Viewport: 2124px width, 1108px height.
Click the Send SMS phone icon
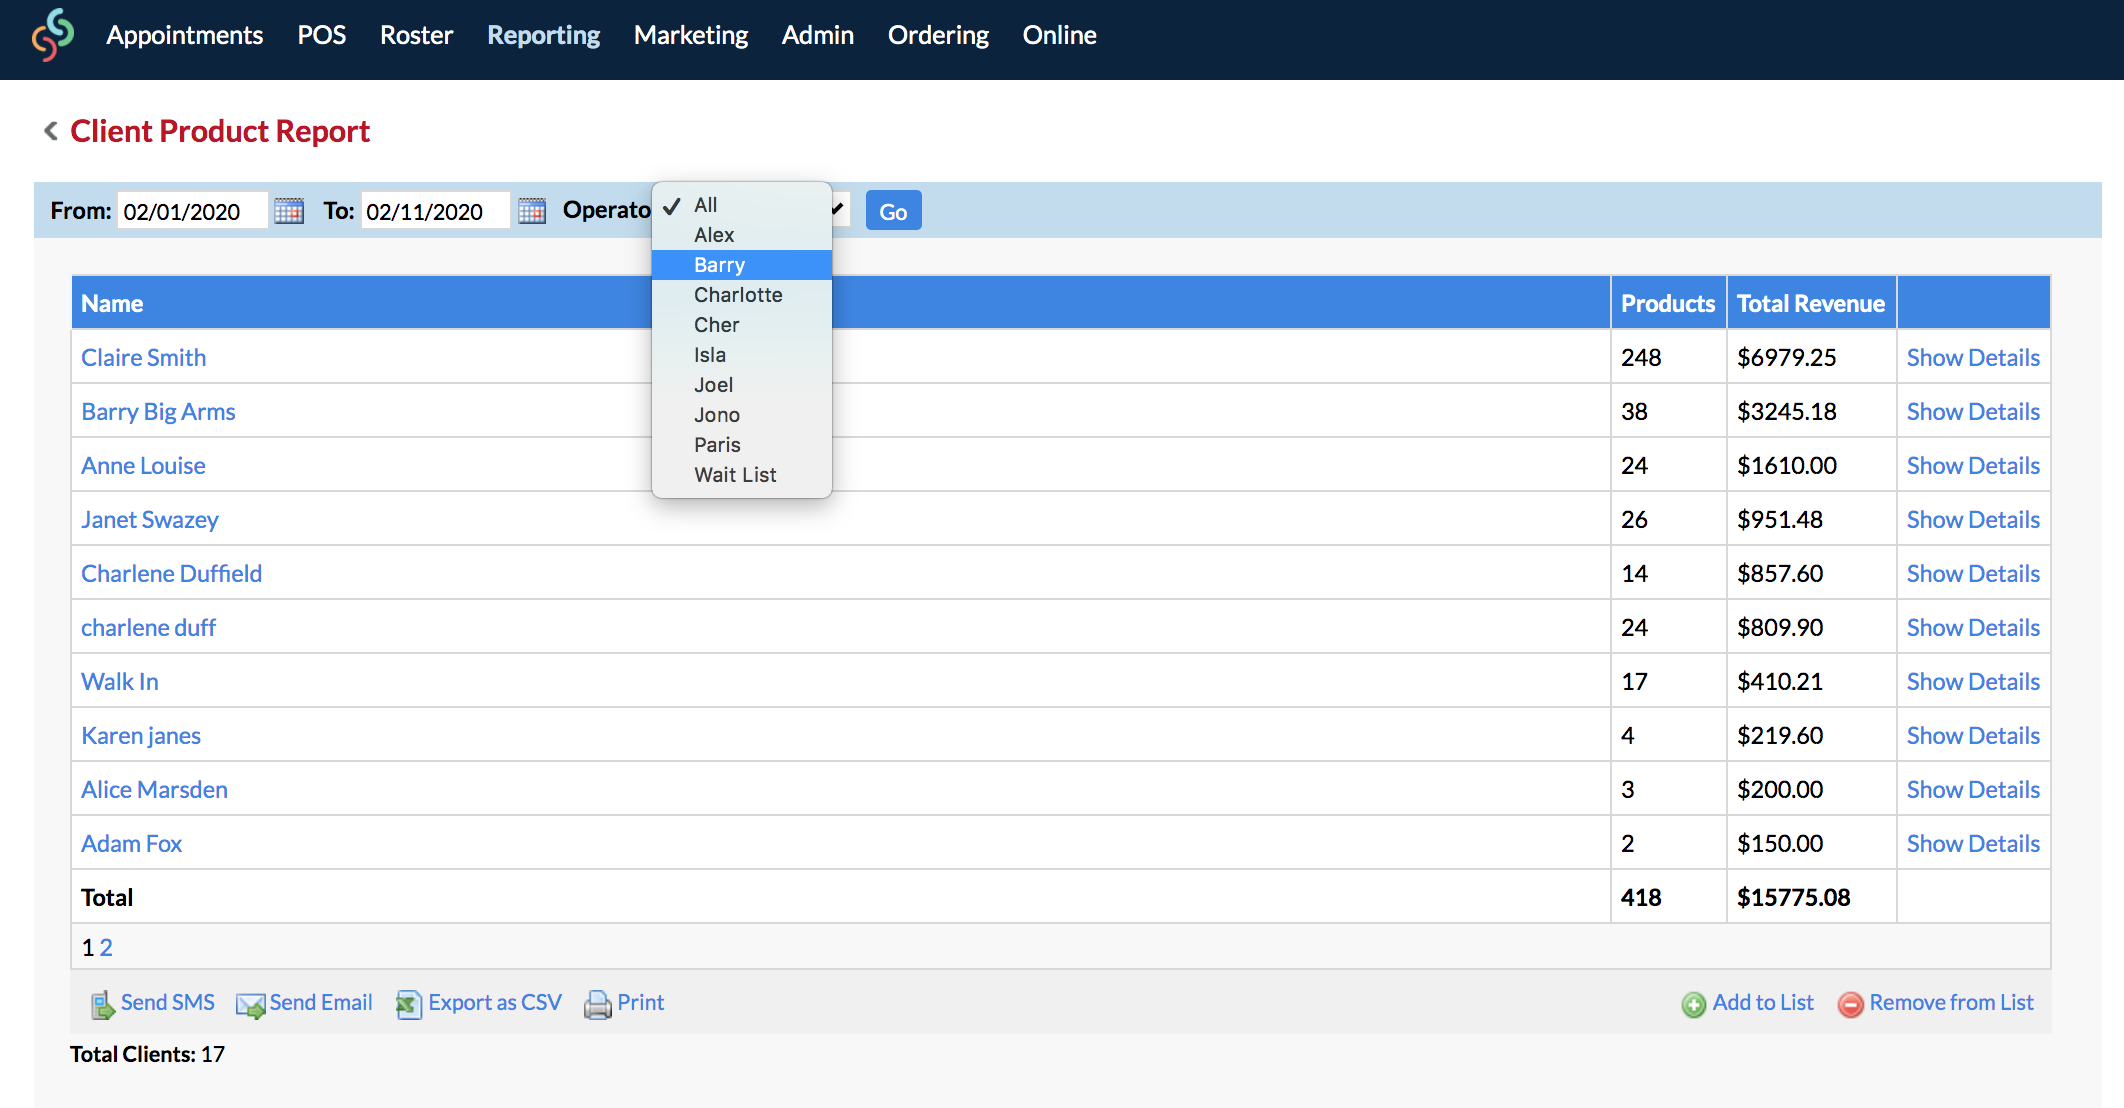tap(103, 1004)
